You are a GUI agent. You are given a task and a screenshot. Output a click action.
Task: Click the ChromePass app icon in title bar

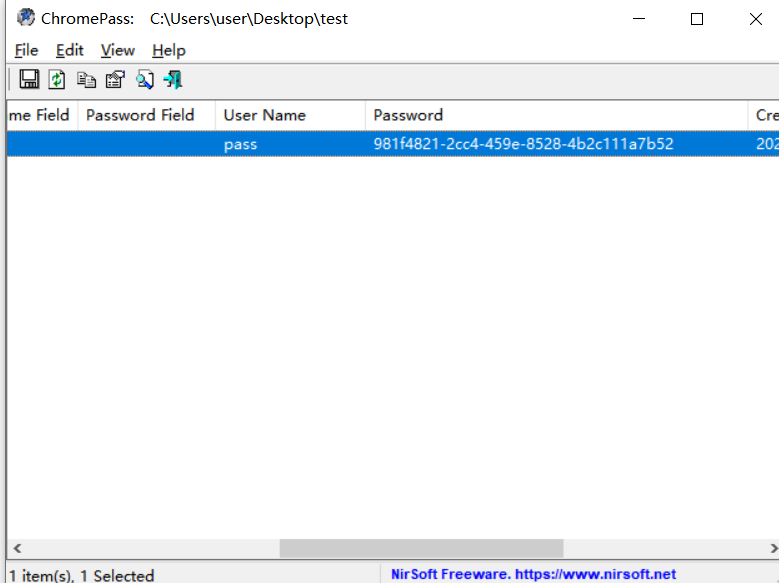click(25, 18)
